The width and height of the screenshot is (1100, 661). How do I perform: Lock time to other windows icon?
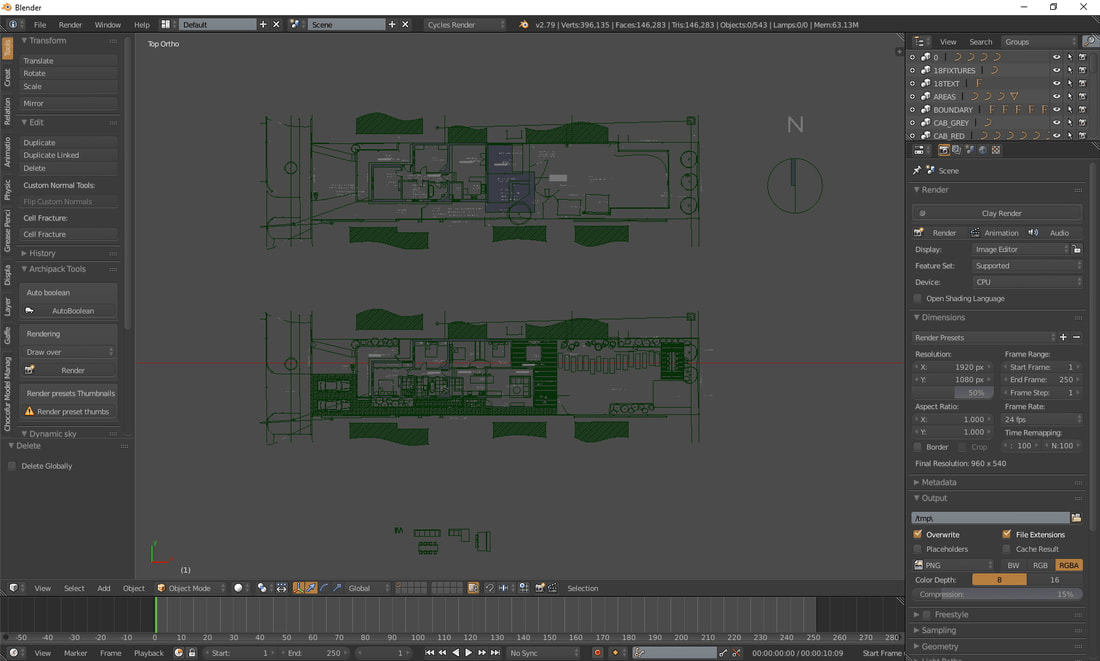192,653
